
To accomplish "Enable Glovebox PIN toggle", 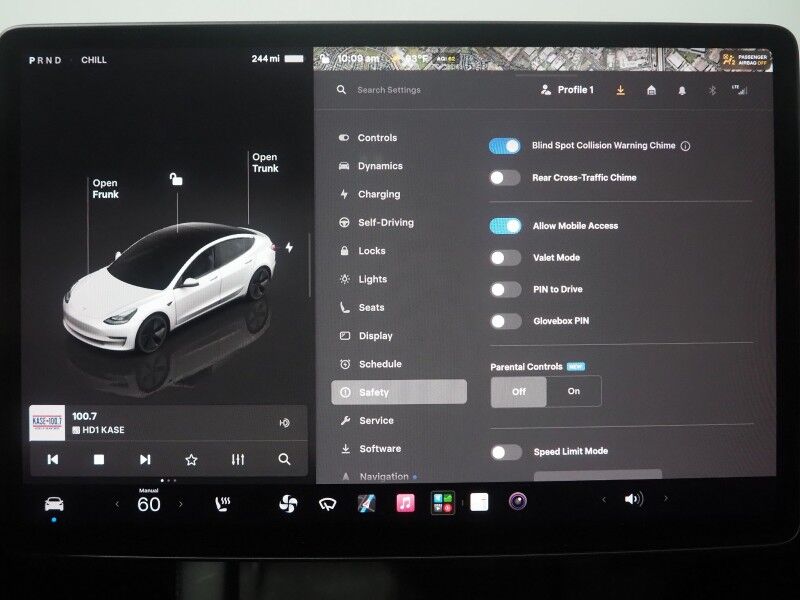I will 506,321.
